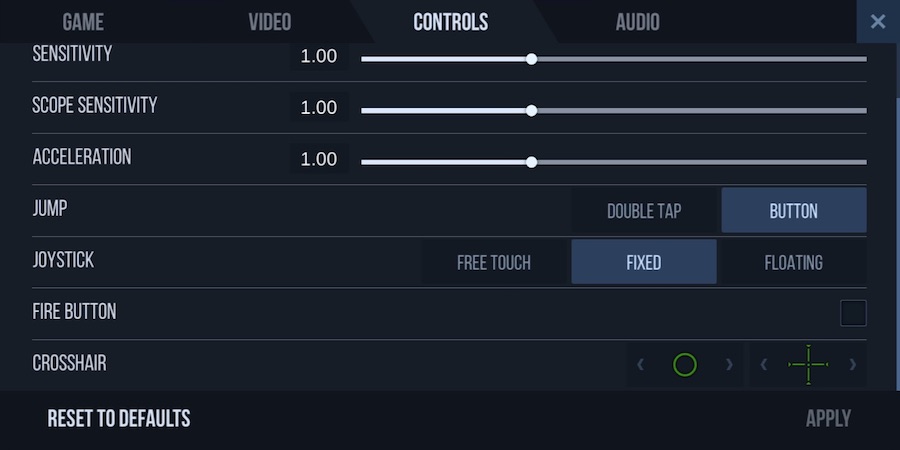Show next cross crosshair style arrow
900x450 pixels.
(x=853, y=364)
